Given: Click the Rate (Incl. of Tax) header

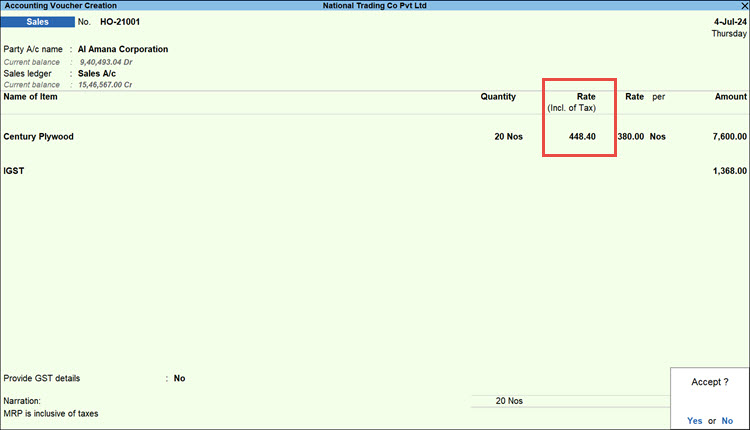Looking at the screenshot, I should 578,102.
